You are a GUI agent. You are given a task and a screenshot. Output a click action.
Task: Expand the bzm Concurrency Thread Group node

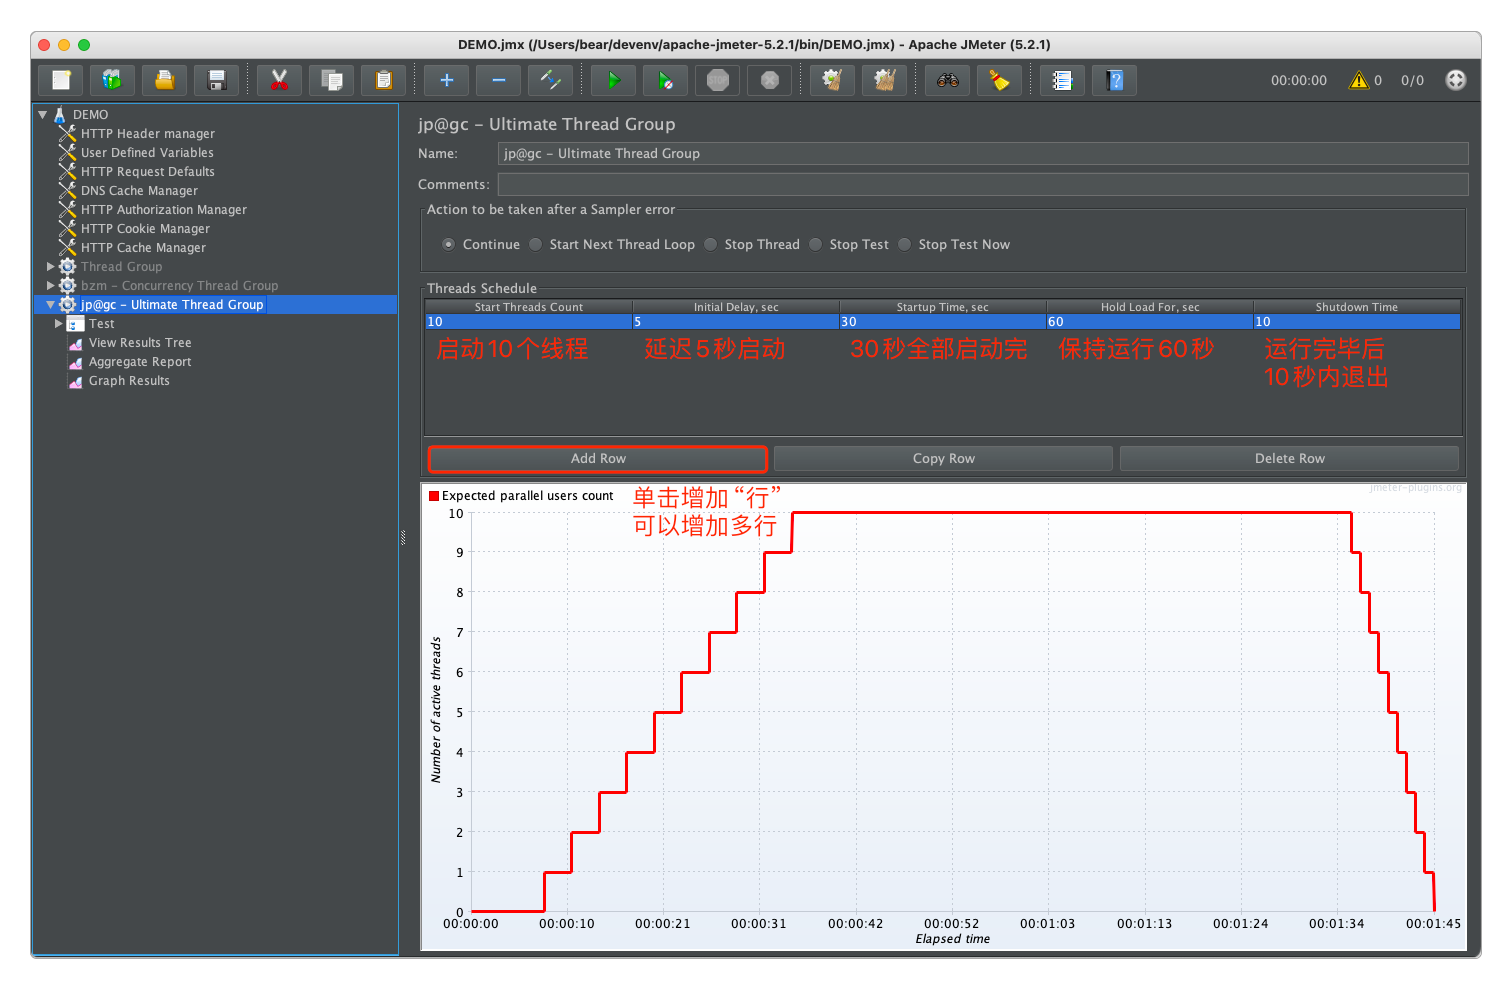pyautogui.click(x=51, y=285)
